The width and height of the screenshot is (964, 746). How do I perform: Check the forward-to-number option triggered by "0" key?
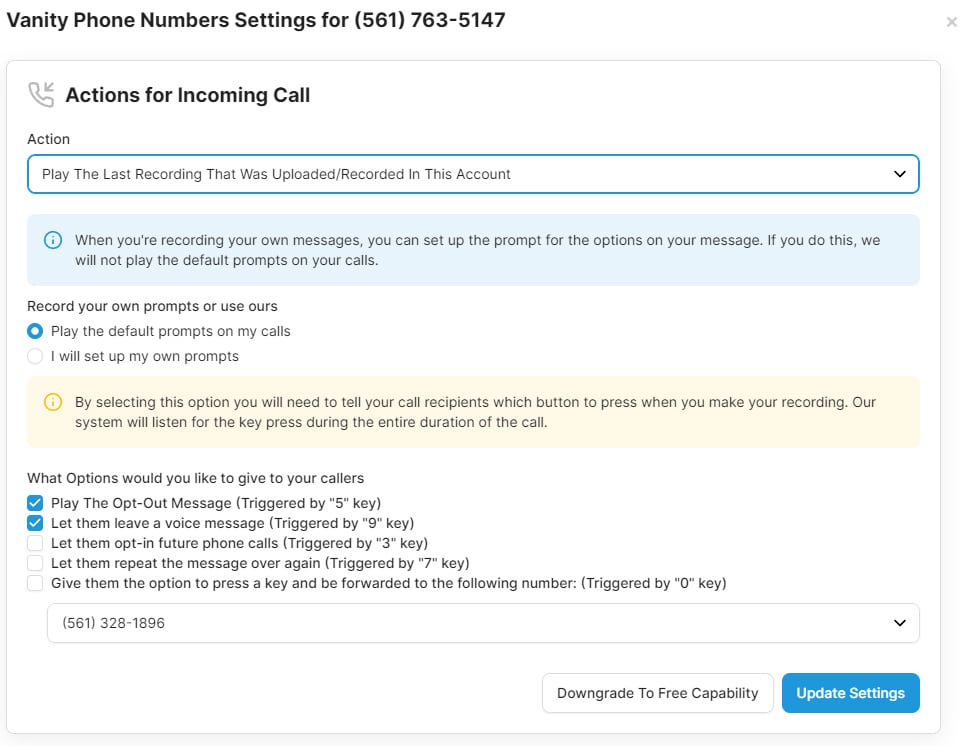pyautogui.click(x=36, y=583)
